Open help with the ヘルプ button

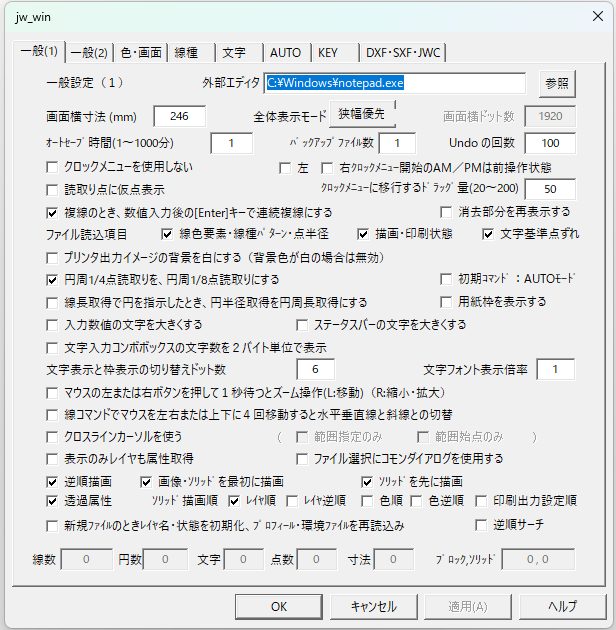coord(563,606)
